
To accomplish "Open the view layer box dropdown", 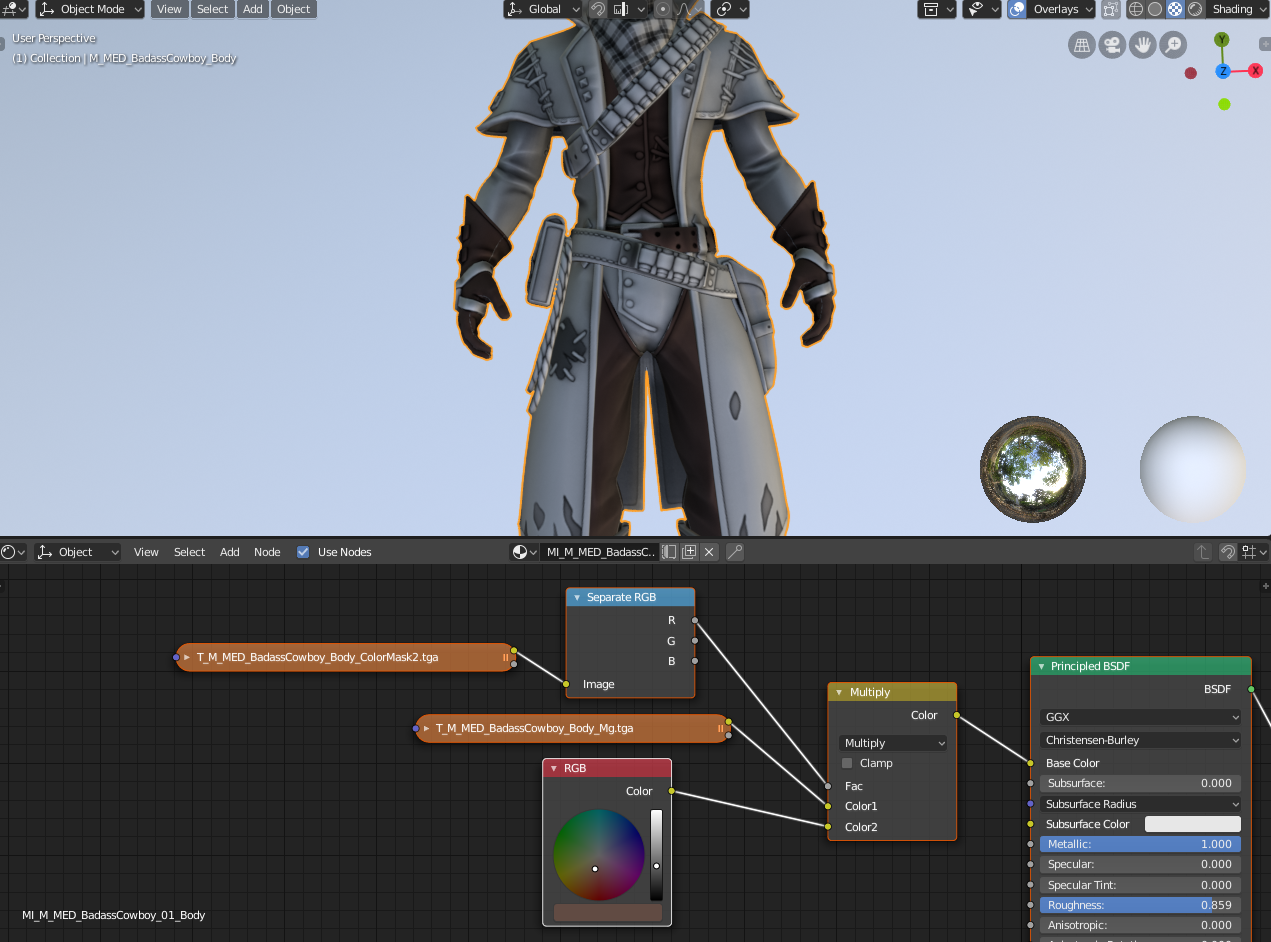I will (x=937, y=9).
